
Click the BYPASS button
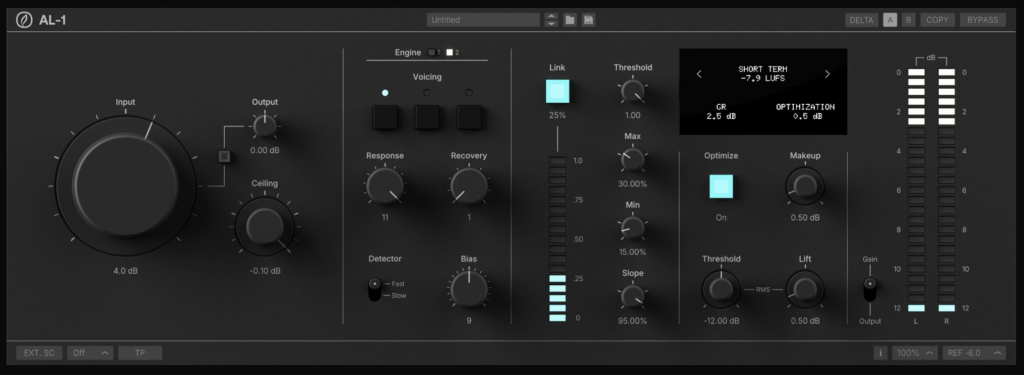(983, 20)
